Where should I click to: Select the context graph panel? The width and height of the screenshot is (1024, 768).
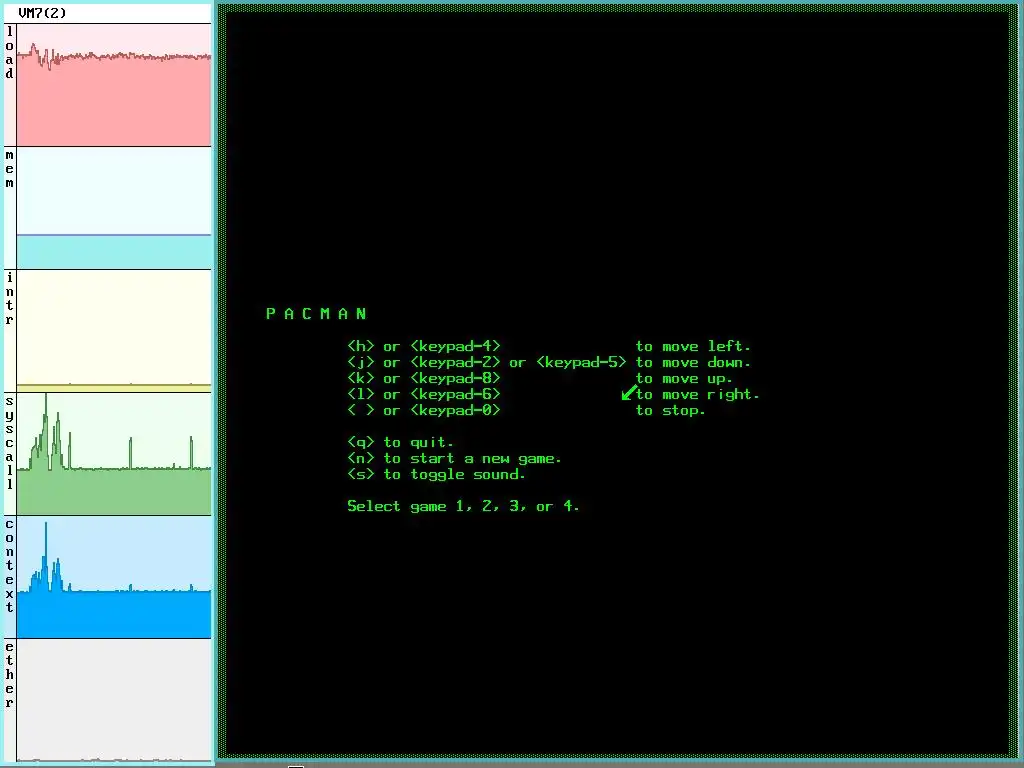(x=114, y=577)
